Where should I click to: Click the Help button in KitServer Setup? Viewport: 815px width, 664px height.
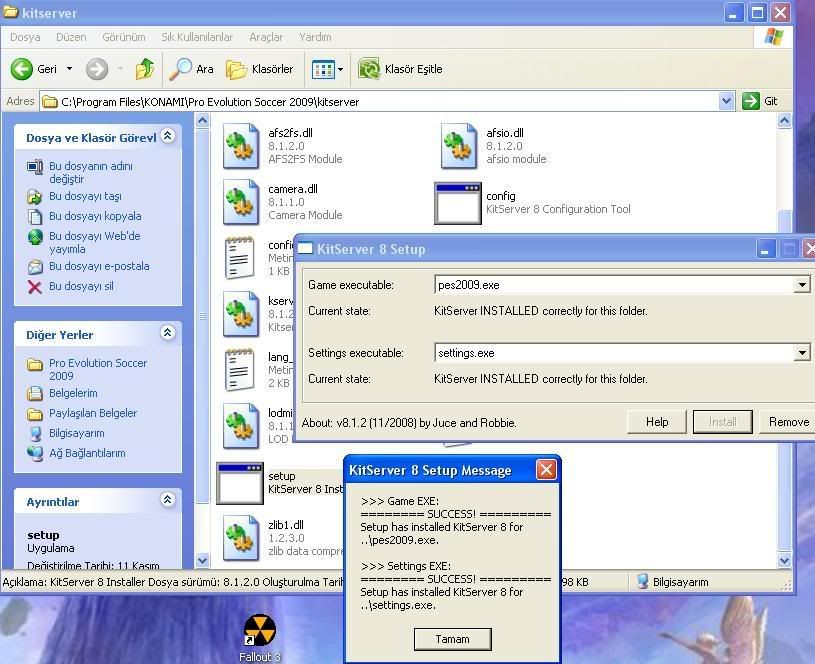click(x=656, y=422)
